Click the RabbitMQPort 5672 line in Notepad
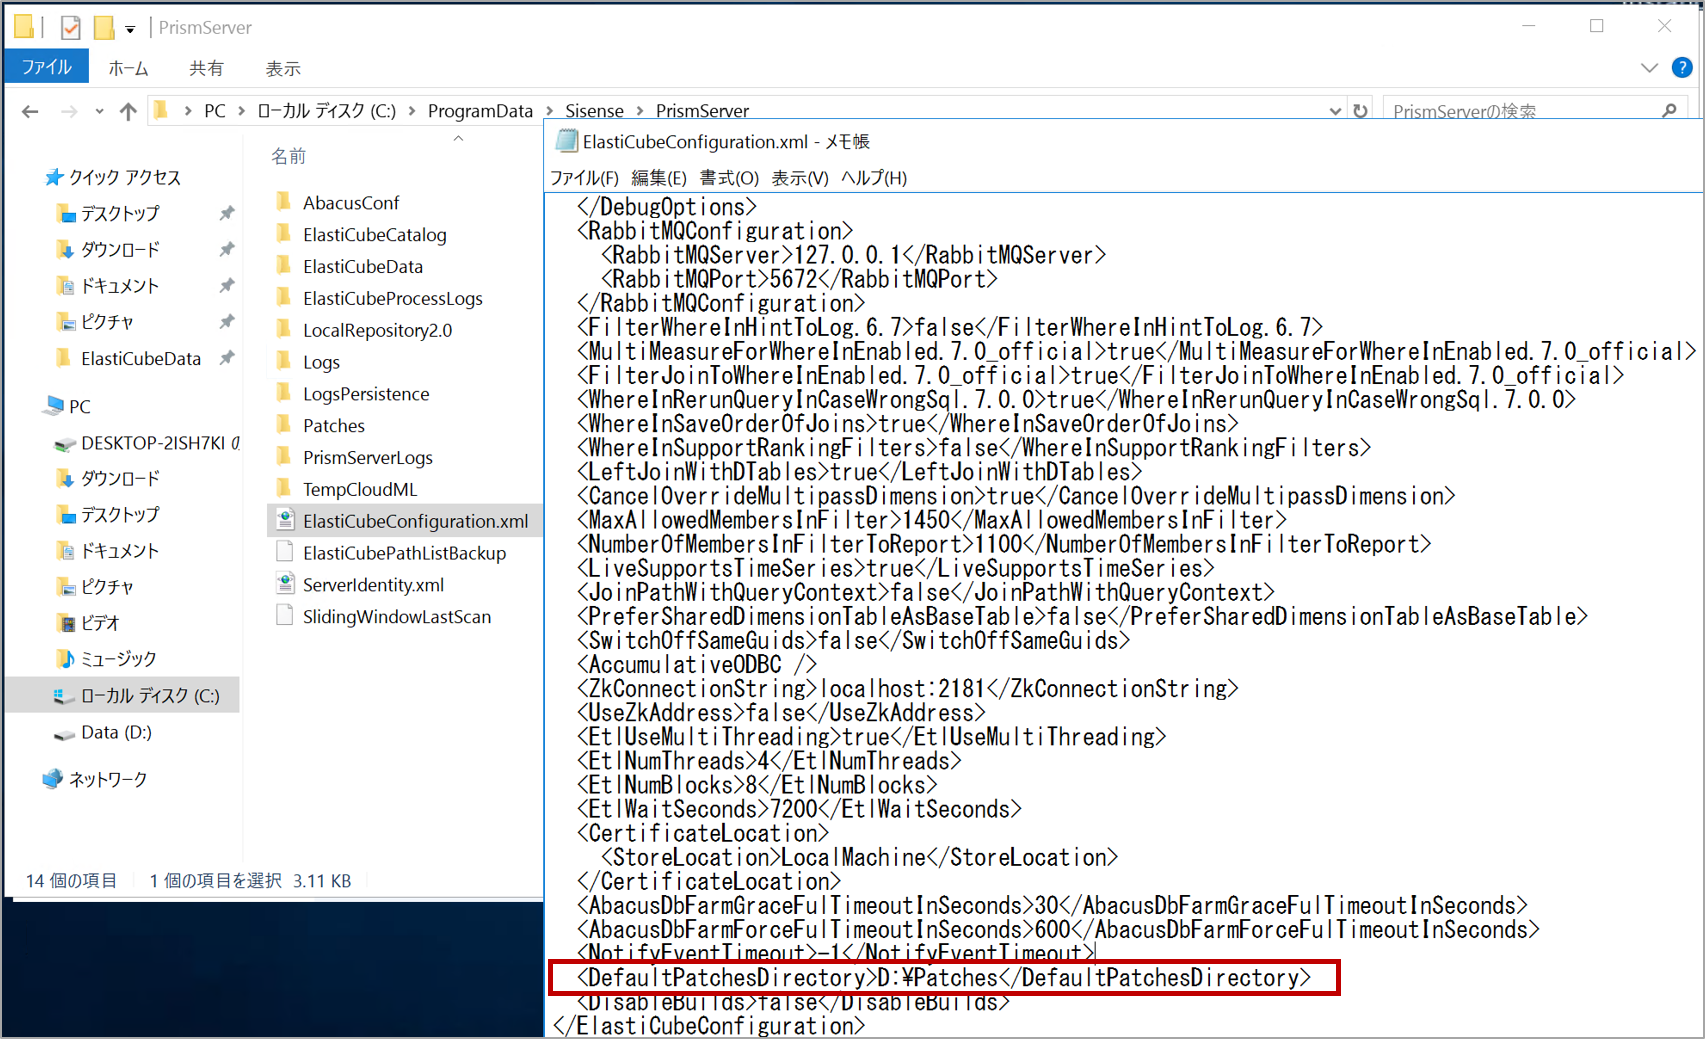1705x1039 pixels. 799,279
